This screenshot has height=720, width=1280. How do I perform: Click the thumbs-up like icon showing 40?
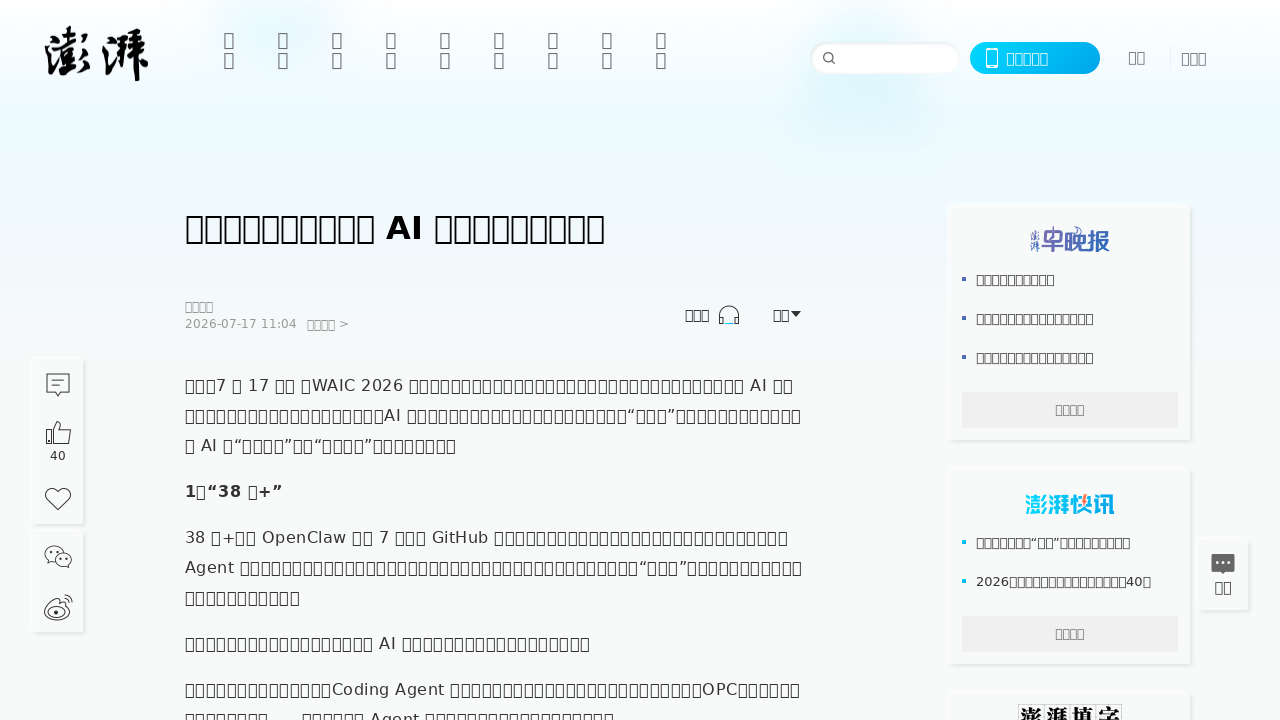click(x=58, y=433)
